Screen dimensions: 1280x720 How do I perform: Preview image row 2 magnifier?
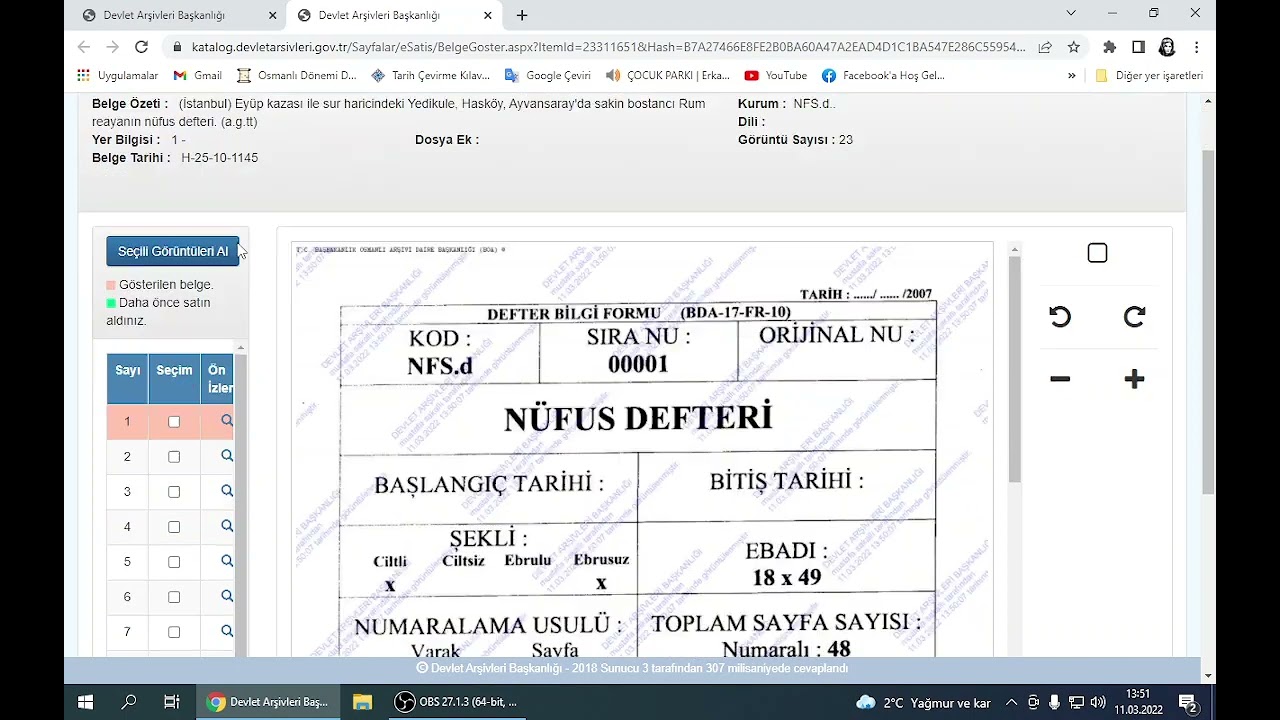[227, 456]
